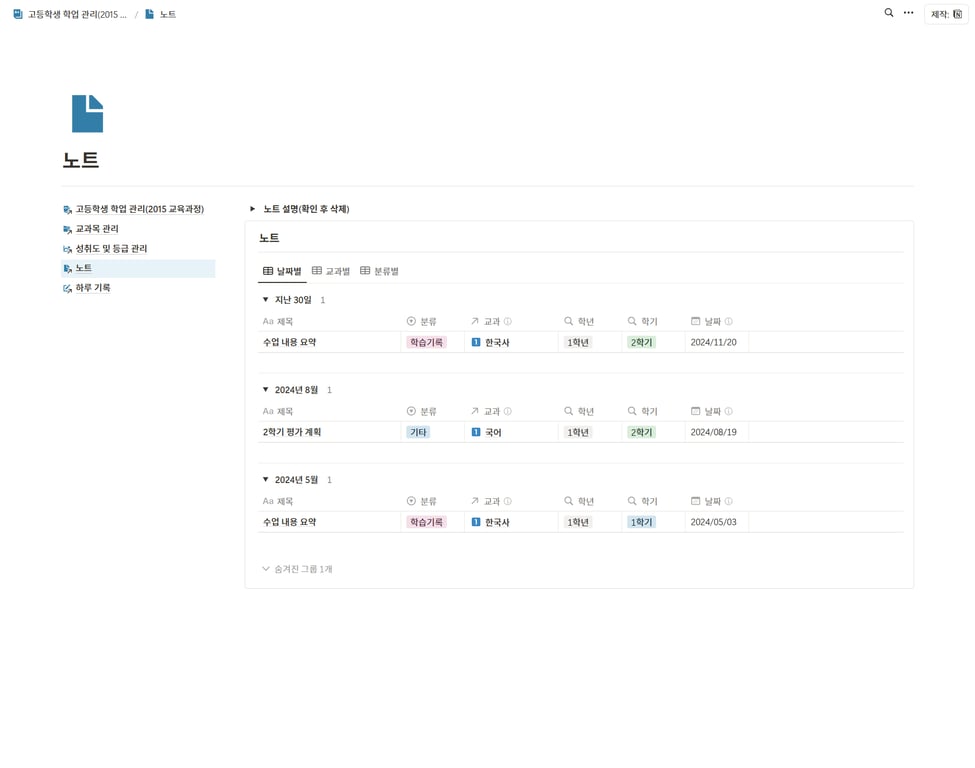
Task: Collapse the 2024년 5월 group
Action: coord(266,479)
